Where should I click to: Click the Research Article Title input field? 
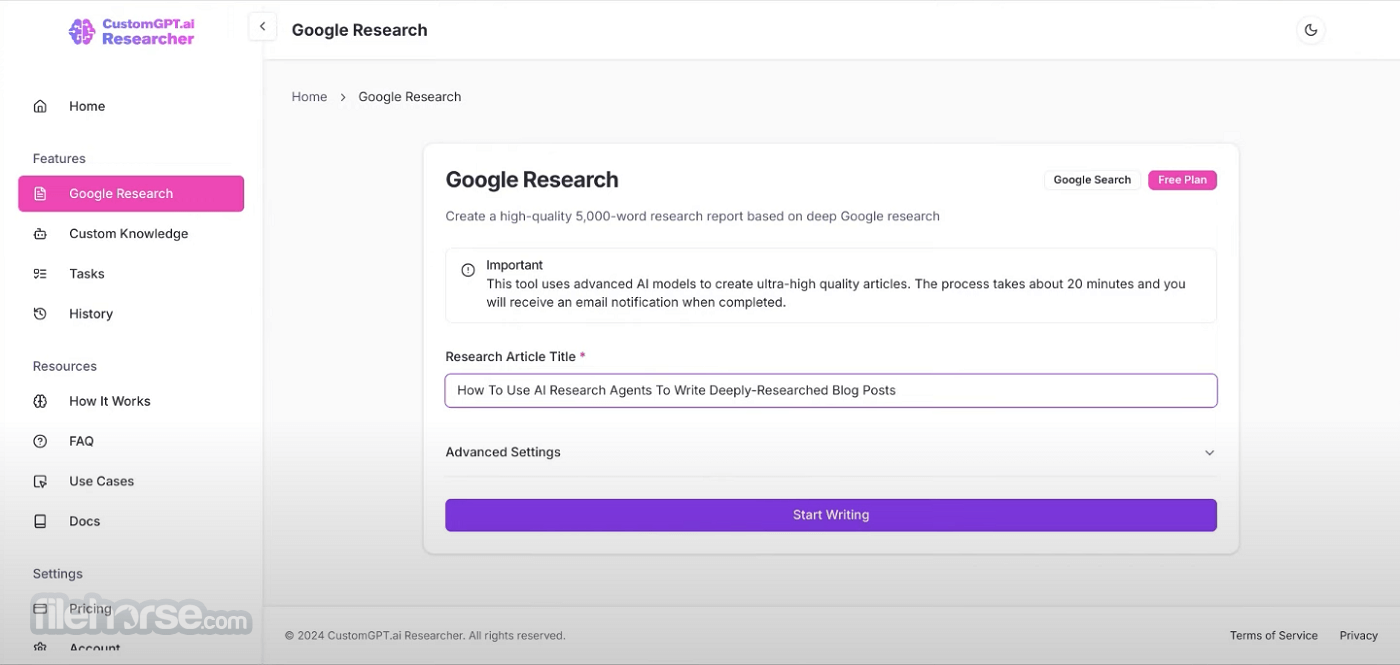[831, 390]
